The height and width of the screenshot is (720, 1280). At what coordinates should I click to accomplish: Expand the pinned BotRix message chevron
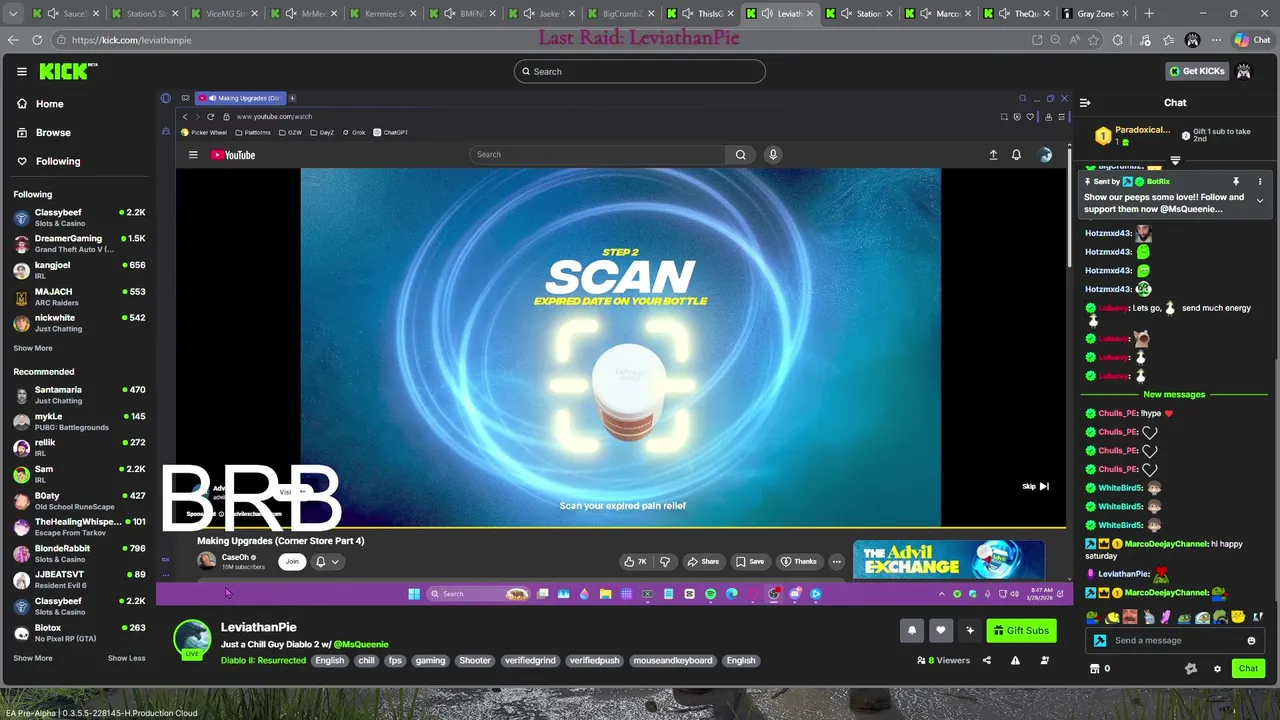click(x=1260, y=201)
